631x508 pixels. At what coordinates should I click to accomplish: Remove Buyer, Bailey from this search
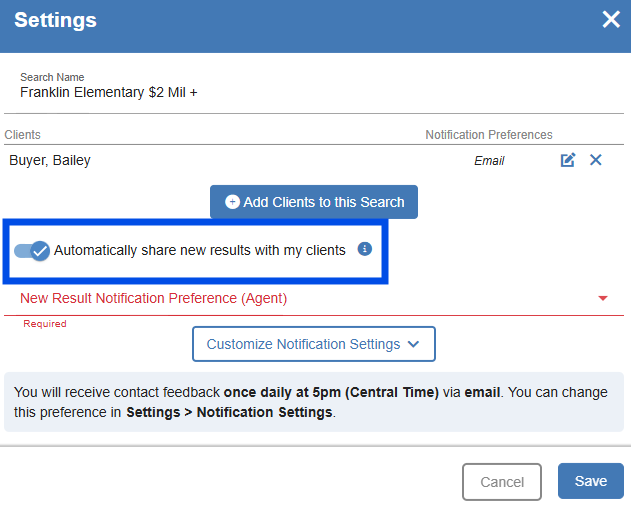click(x=596, y=160)
